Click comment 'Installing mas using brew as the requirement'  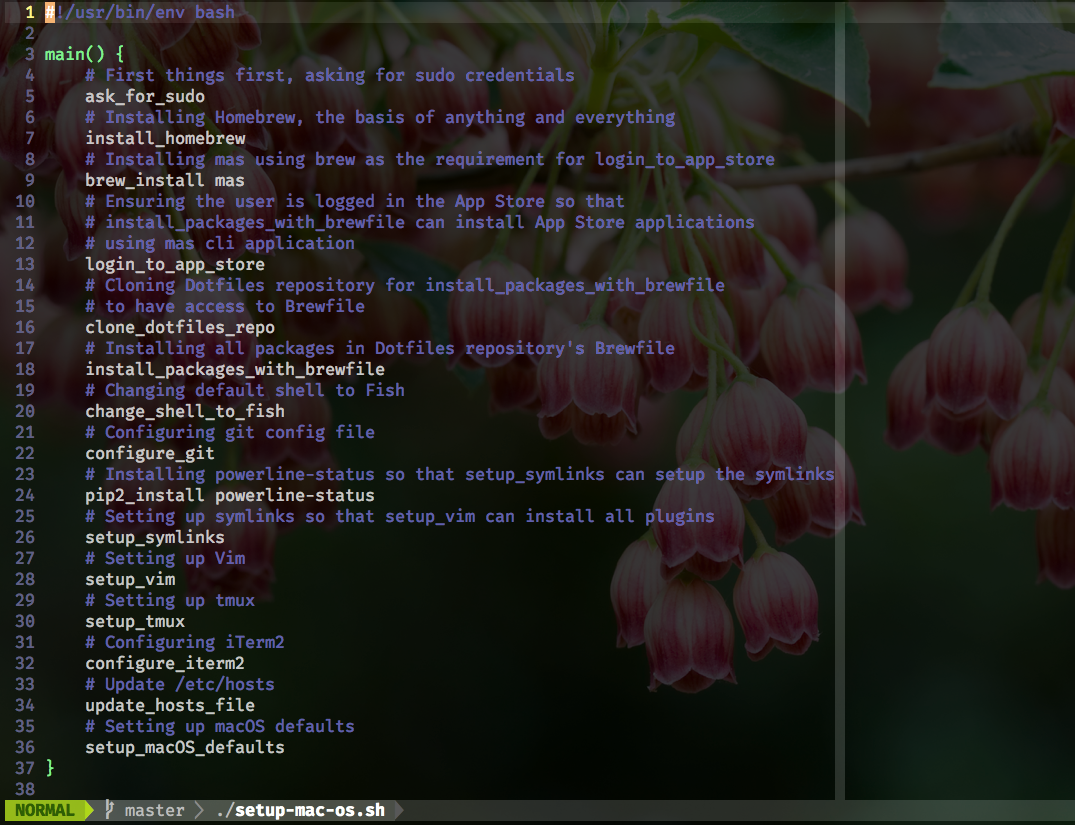[x=430, y=159]
